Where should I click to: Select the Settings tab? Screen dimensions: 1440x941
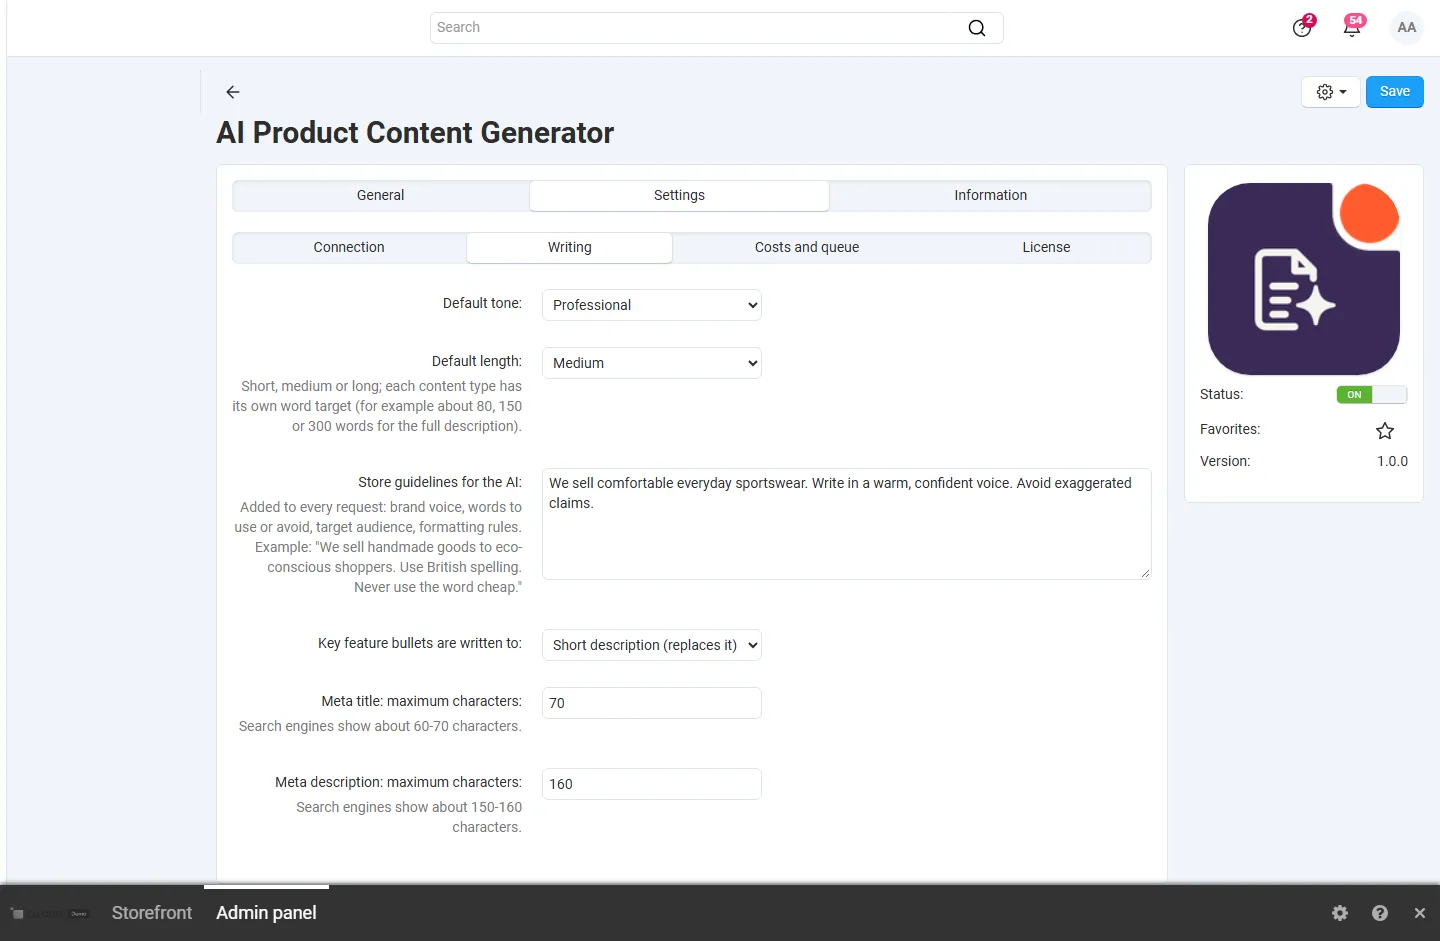click(679, 196)
